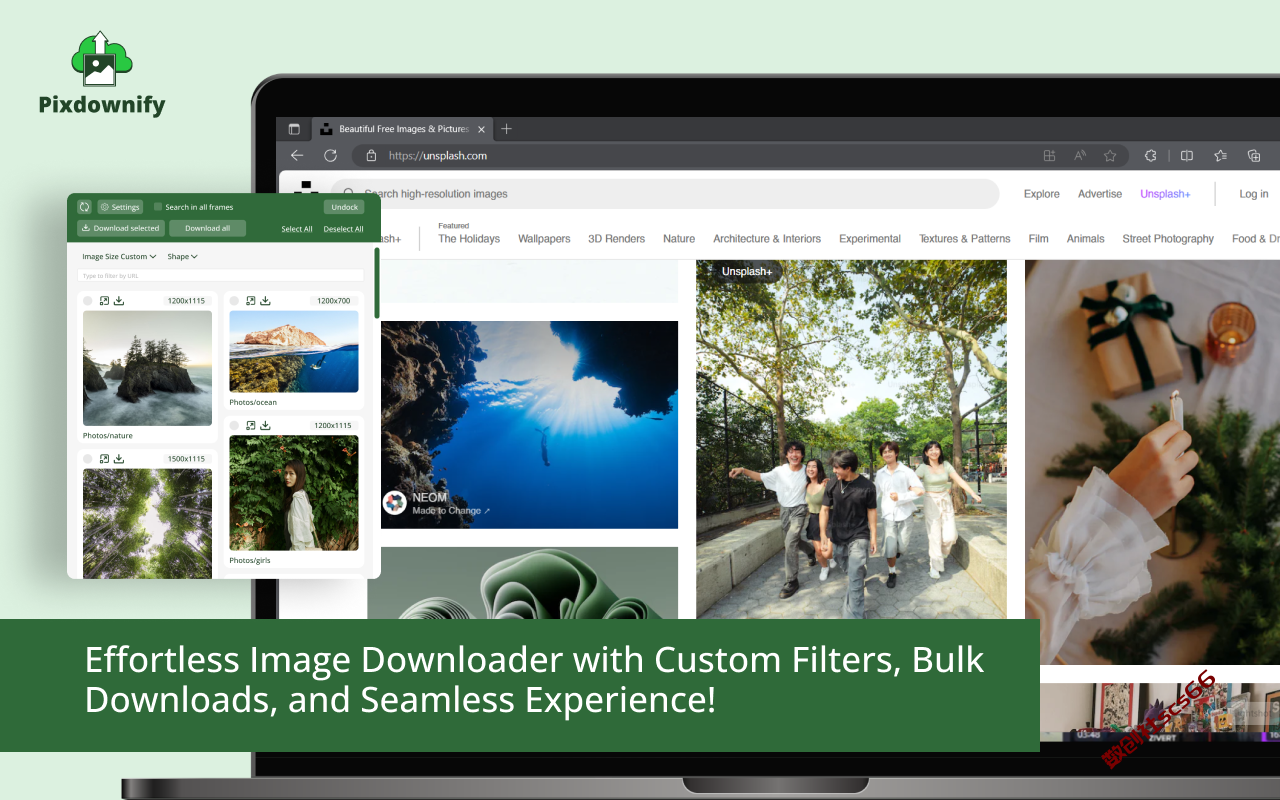
Task: Open the tab actions menu icon
Action: click(x=294, y=129)
